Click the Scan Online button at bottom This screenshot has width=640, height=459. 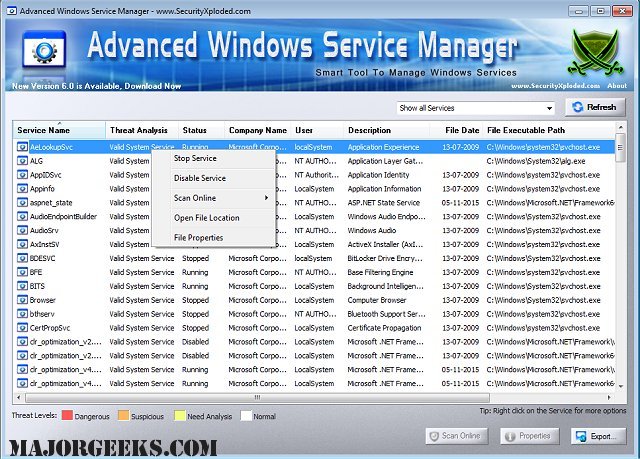tap(457, 436)
